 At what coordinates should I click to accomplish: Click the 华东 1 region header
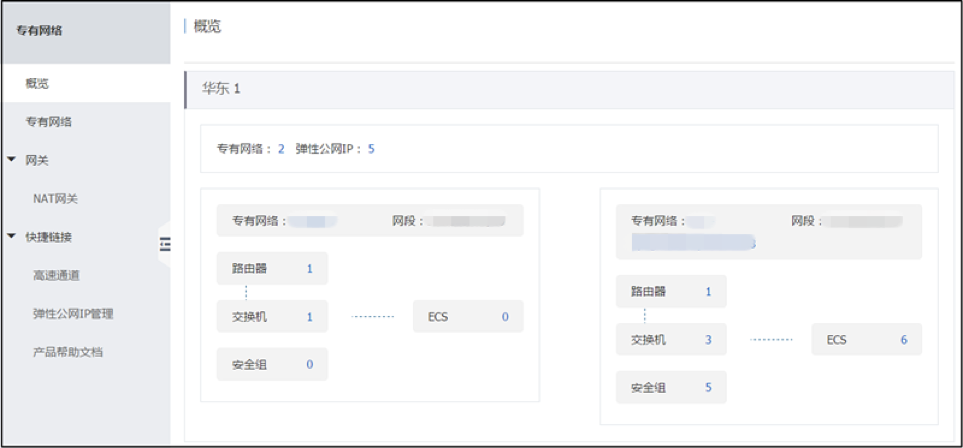click(x=222, y=89)
